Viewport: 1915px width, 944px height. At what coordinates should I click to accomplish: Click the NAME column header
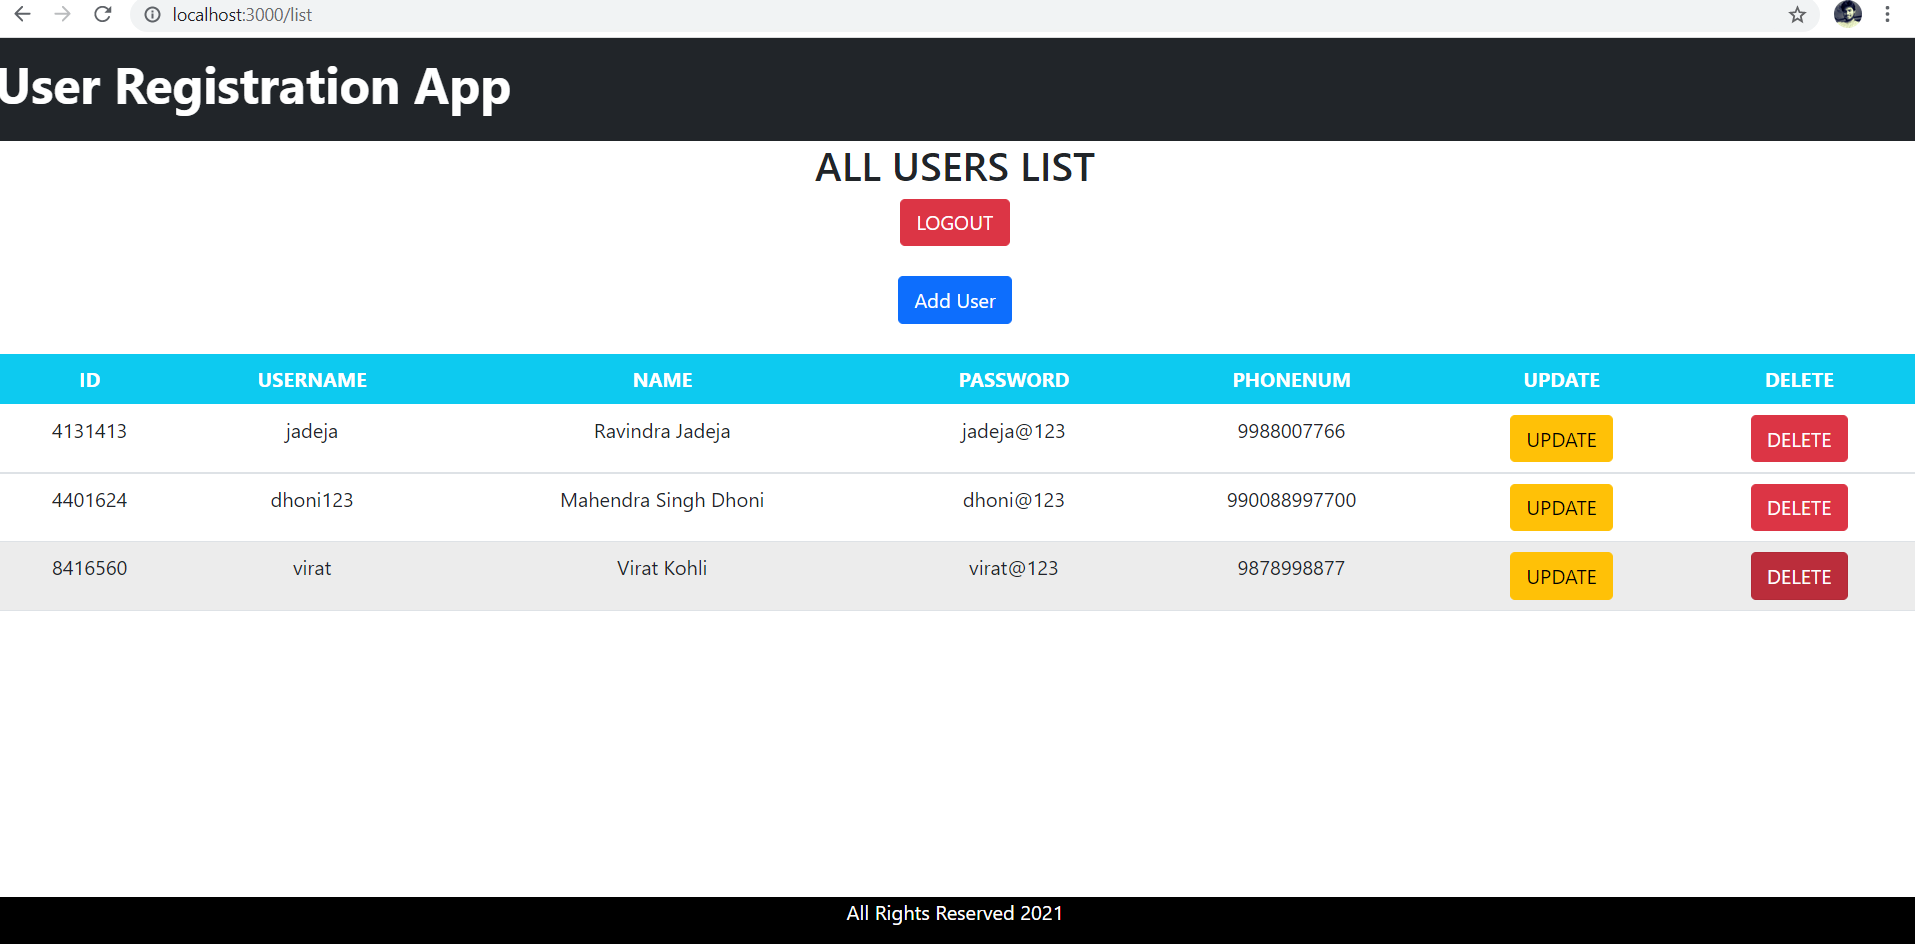662,380
